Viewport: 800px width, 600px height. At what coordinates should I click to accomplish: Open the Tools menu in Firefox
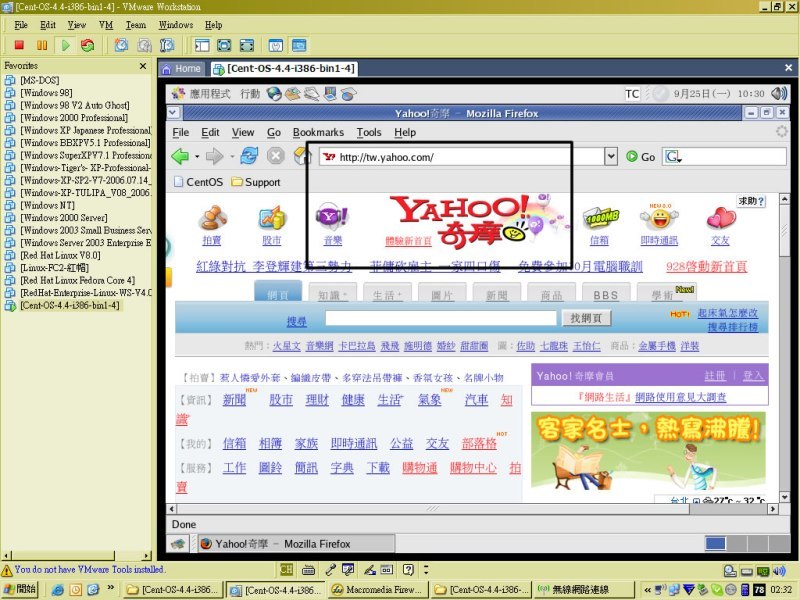[369, 133]
